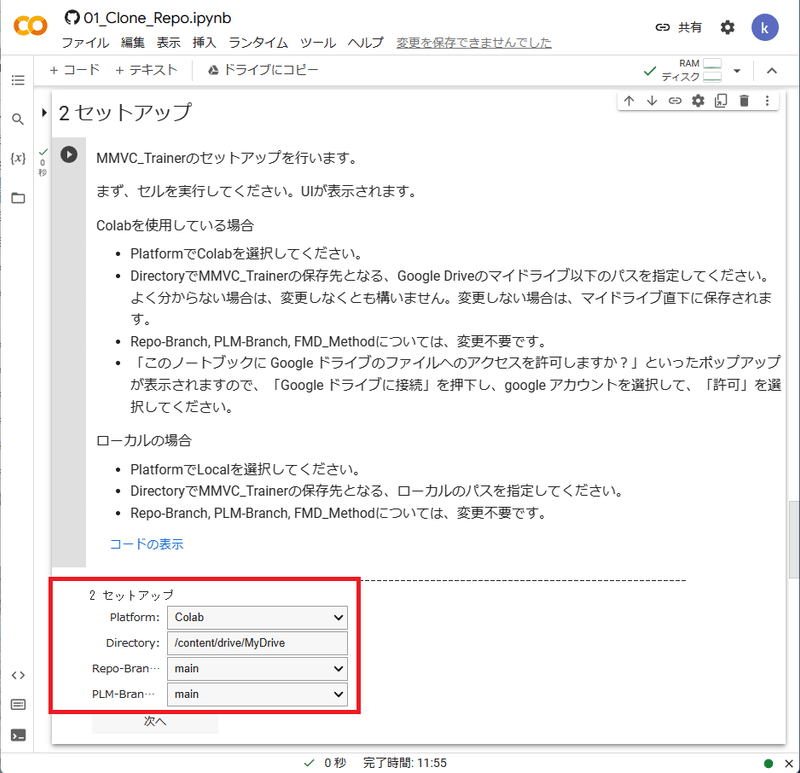The width and height of the screenshot is (800, 773).
Task: Open the 編集 menu
Action: click(133, 43)
